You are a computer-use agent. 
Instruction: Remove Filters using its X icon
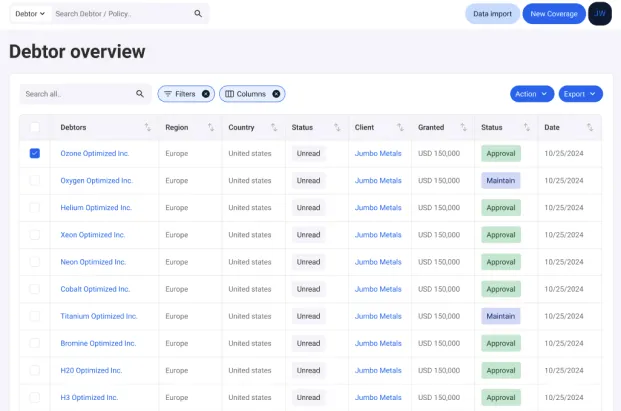click(x=206, y=94)
